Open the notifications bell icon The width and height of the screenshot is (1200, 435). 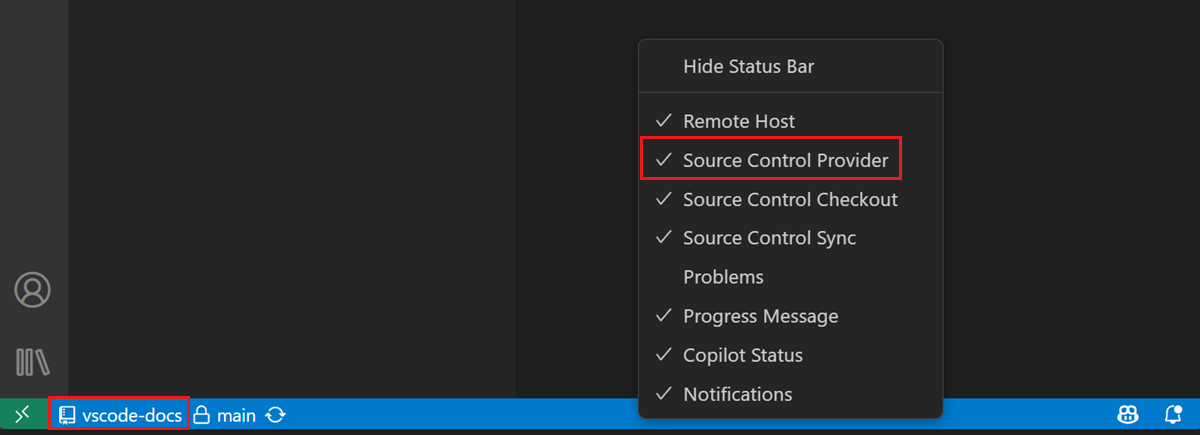tap(1174, 414)
